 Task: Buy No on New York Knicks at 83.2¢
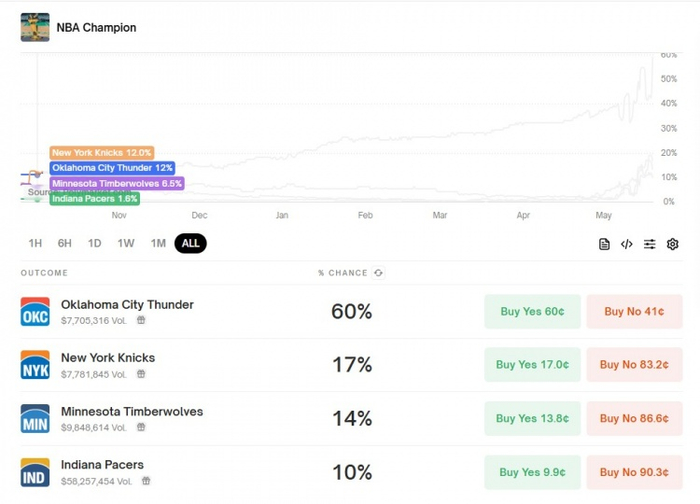634,365
